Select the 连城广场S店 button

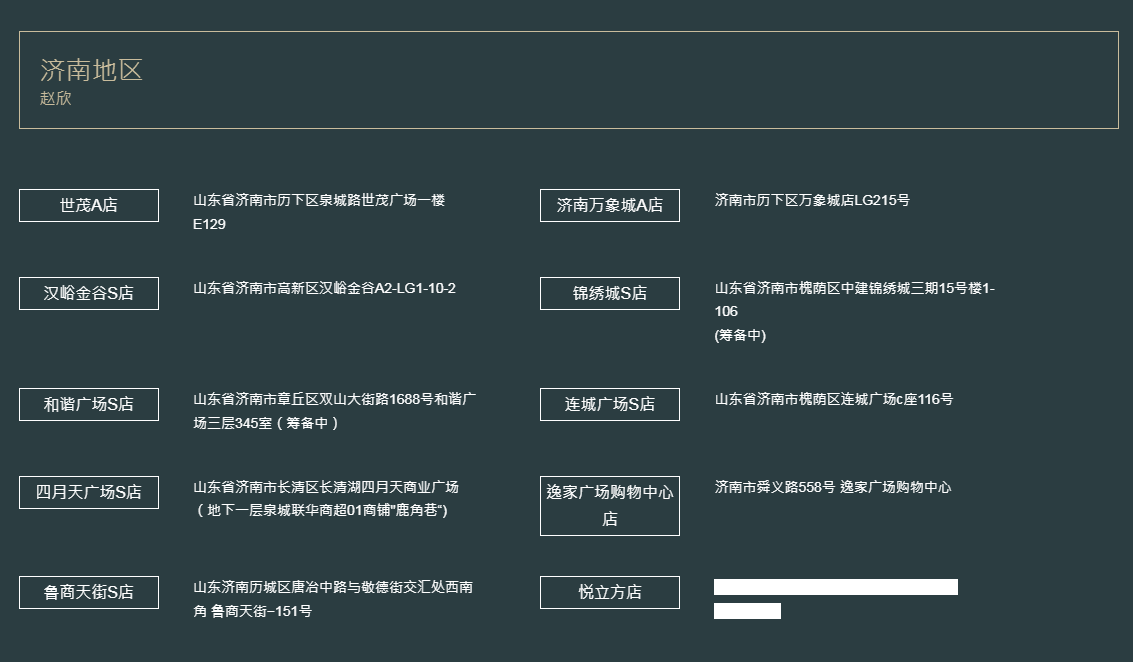pyautogui.click(x=610, y=404)
